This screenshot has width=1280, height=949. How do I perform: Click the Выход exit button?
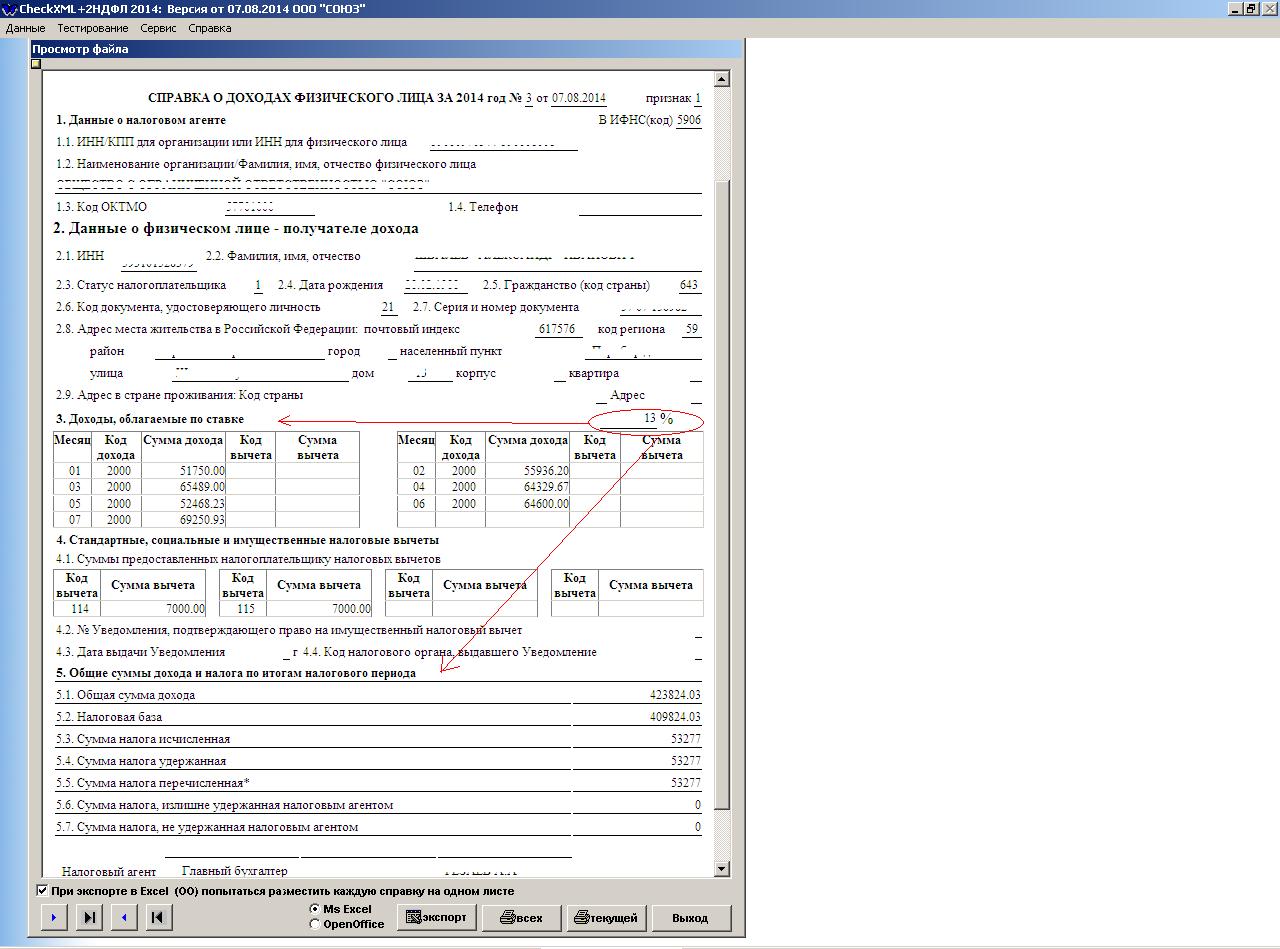(690, 917)
